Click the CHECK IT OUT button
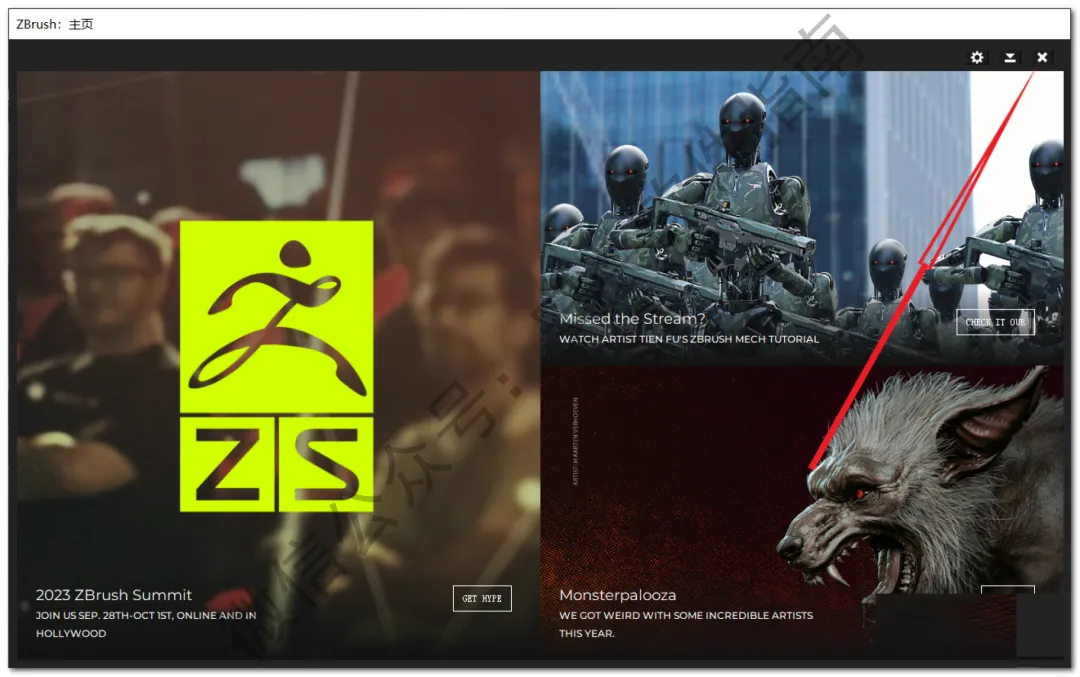1080x677 pixels. [995, 322]
